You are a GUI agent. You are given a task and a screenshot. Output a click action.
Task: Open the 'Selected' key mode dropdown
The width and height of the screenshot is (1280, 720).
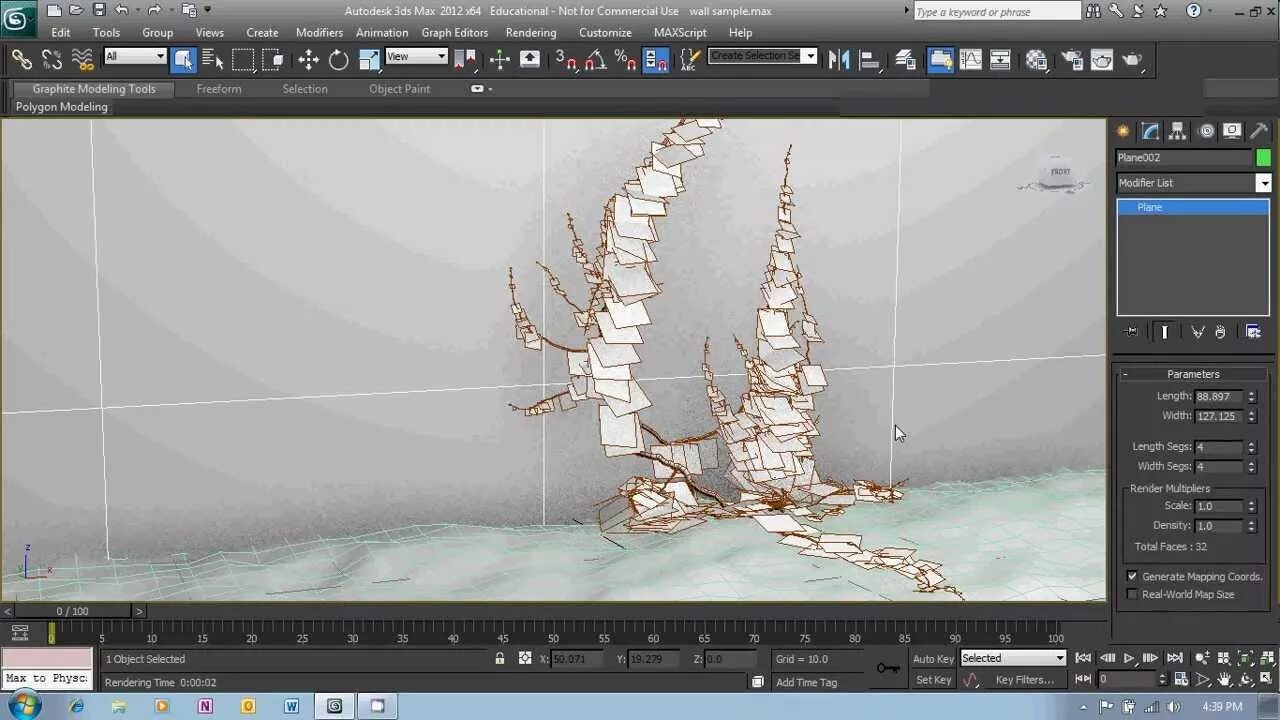pos(1059,658)
